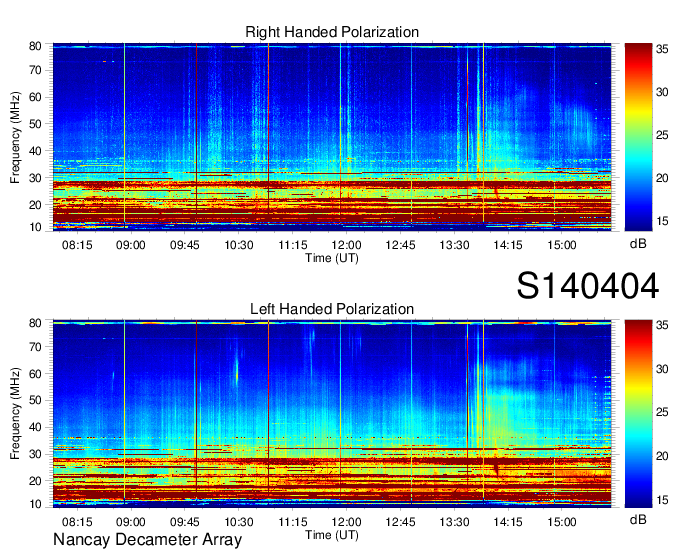Click the 20 MHz tick label on the top plot

point(35,205)
